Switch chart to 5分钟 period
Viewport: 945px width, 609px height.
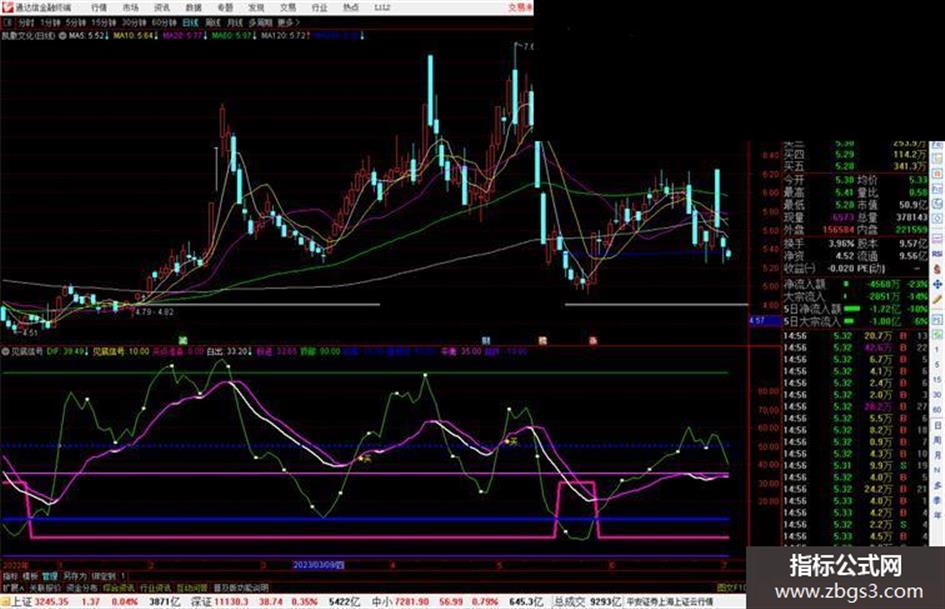[76, 23]
